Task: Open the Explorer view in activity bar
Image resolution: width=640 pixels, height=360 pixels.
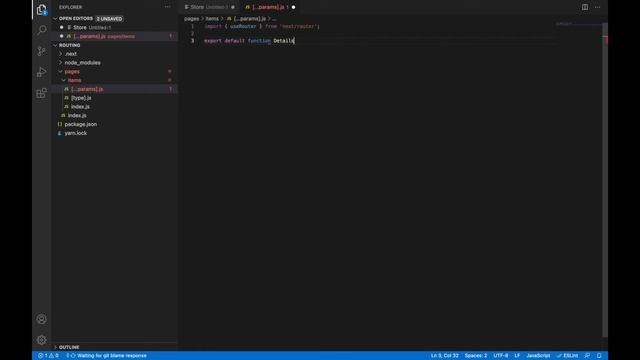Action: 41,9
